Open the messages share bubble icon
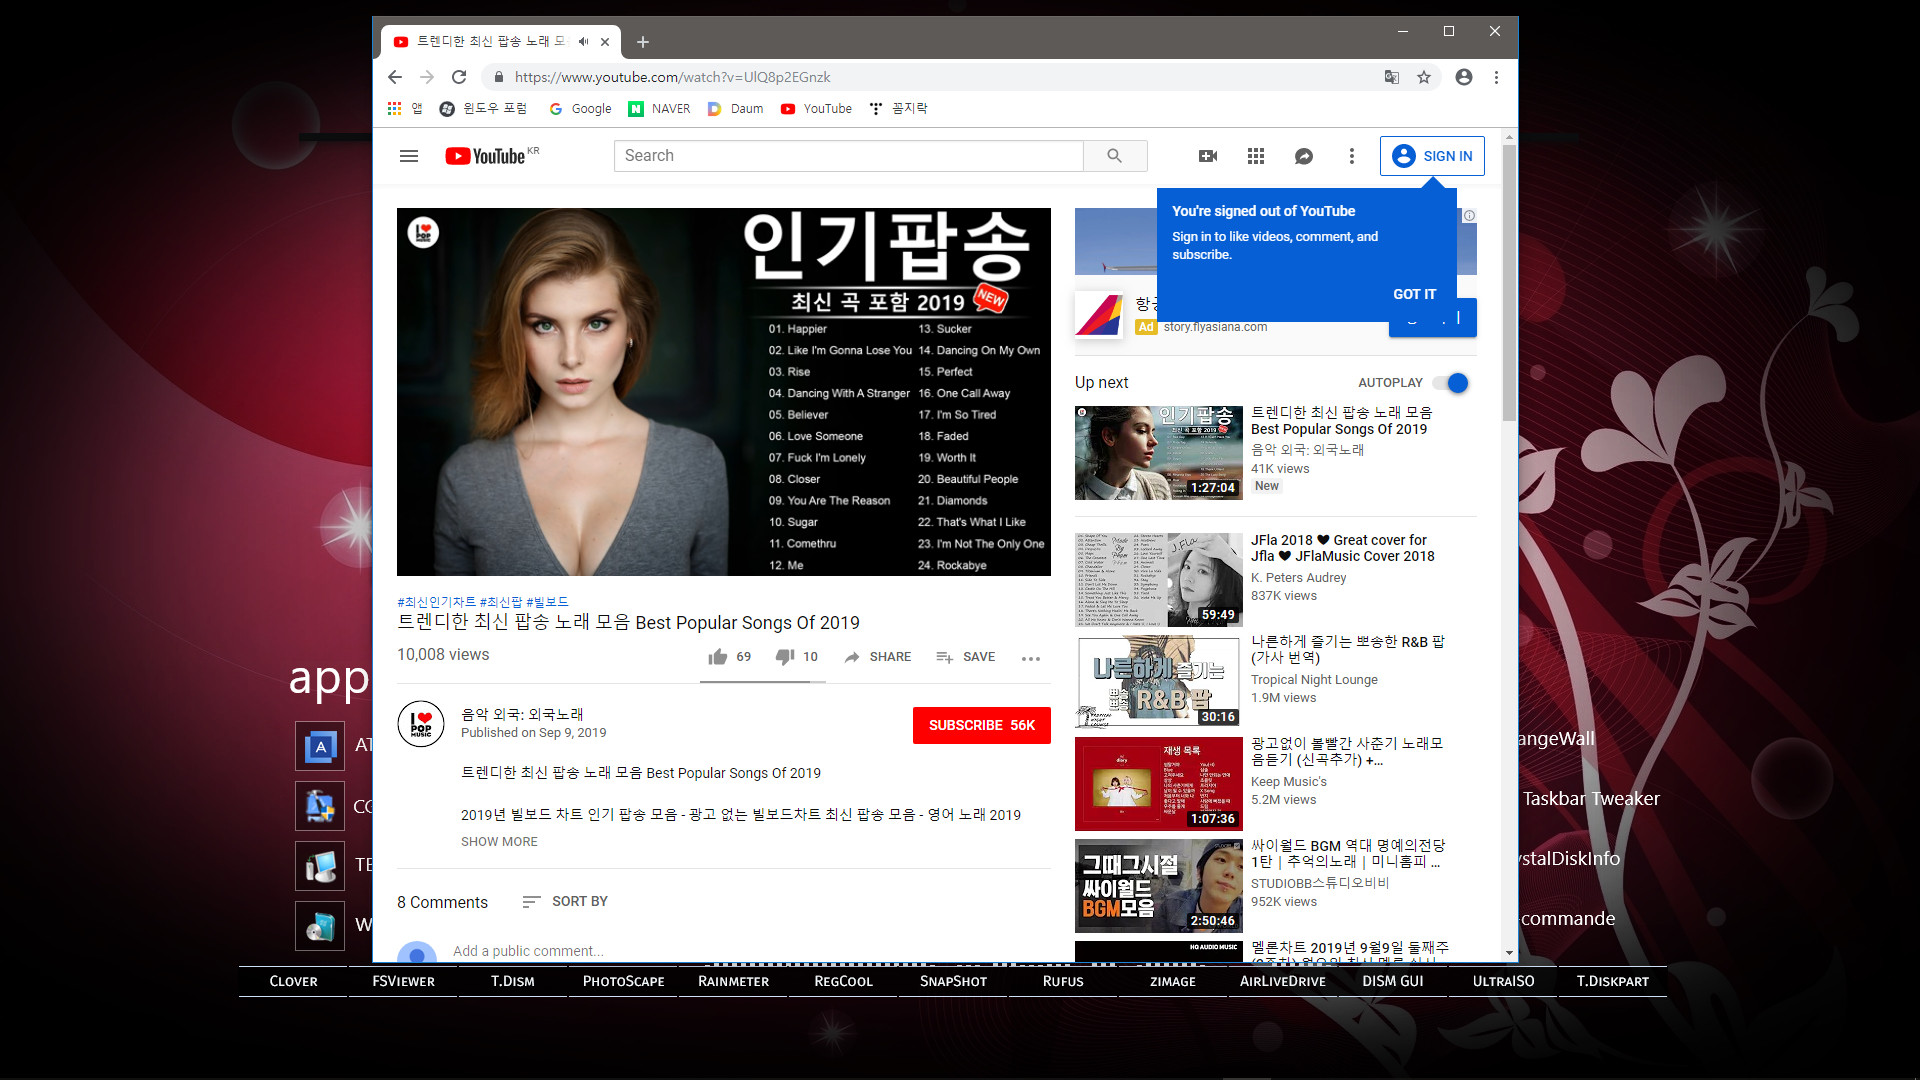The image size is (1920, 1080). [x=1304, y=156]
